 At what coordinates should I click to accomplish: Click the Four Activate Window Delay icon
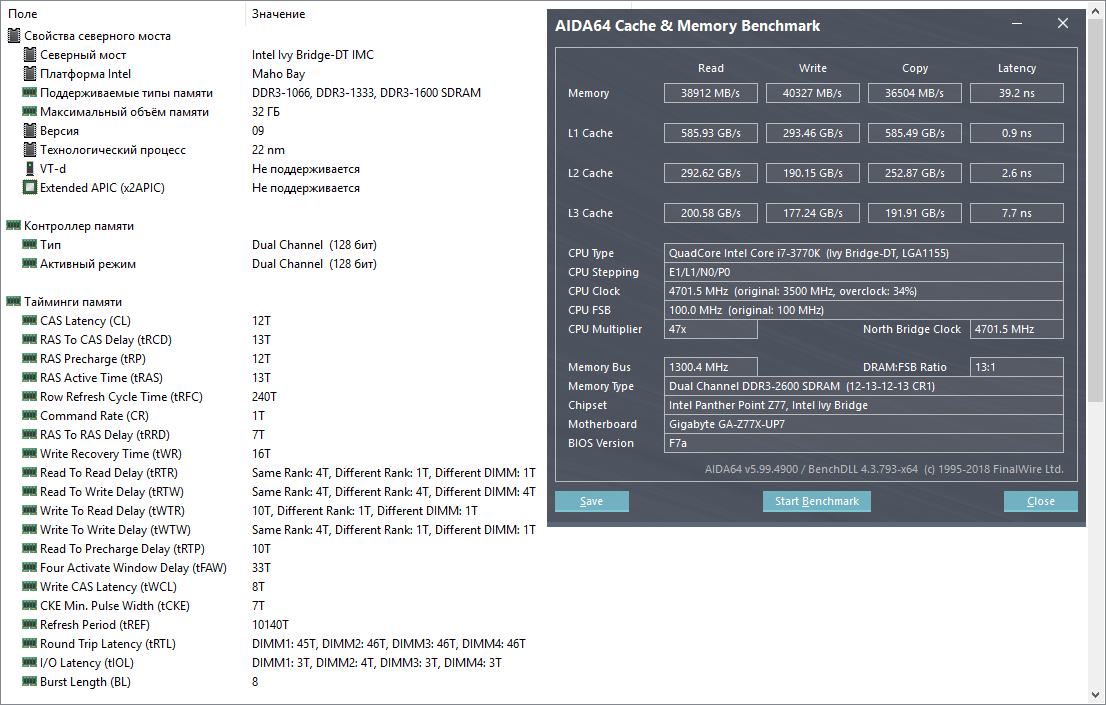pyautogui.click(x=30, y=568)
